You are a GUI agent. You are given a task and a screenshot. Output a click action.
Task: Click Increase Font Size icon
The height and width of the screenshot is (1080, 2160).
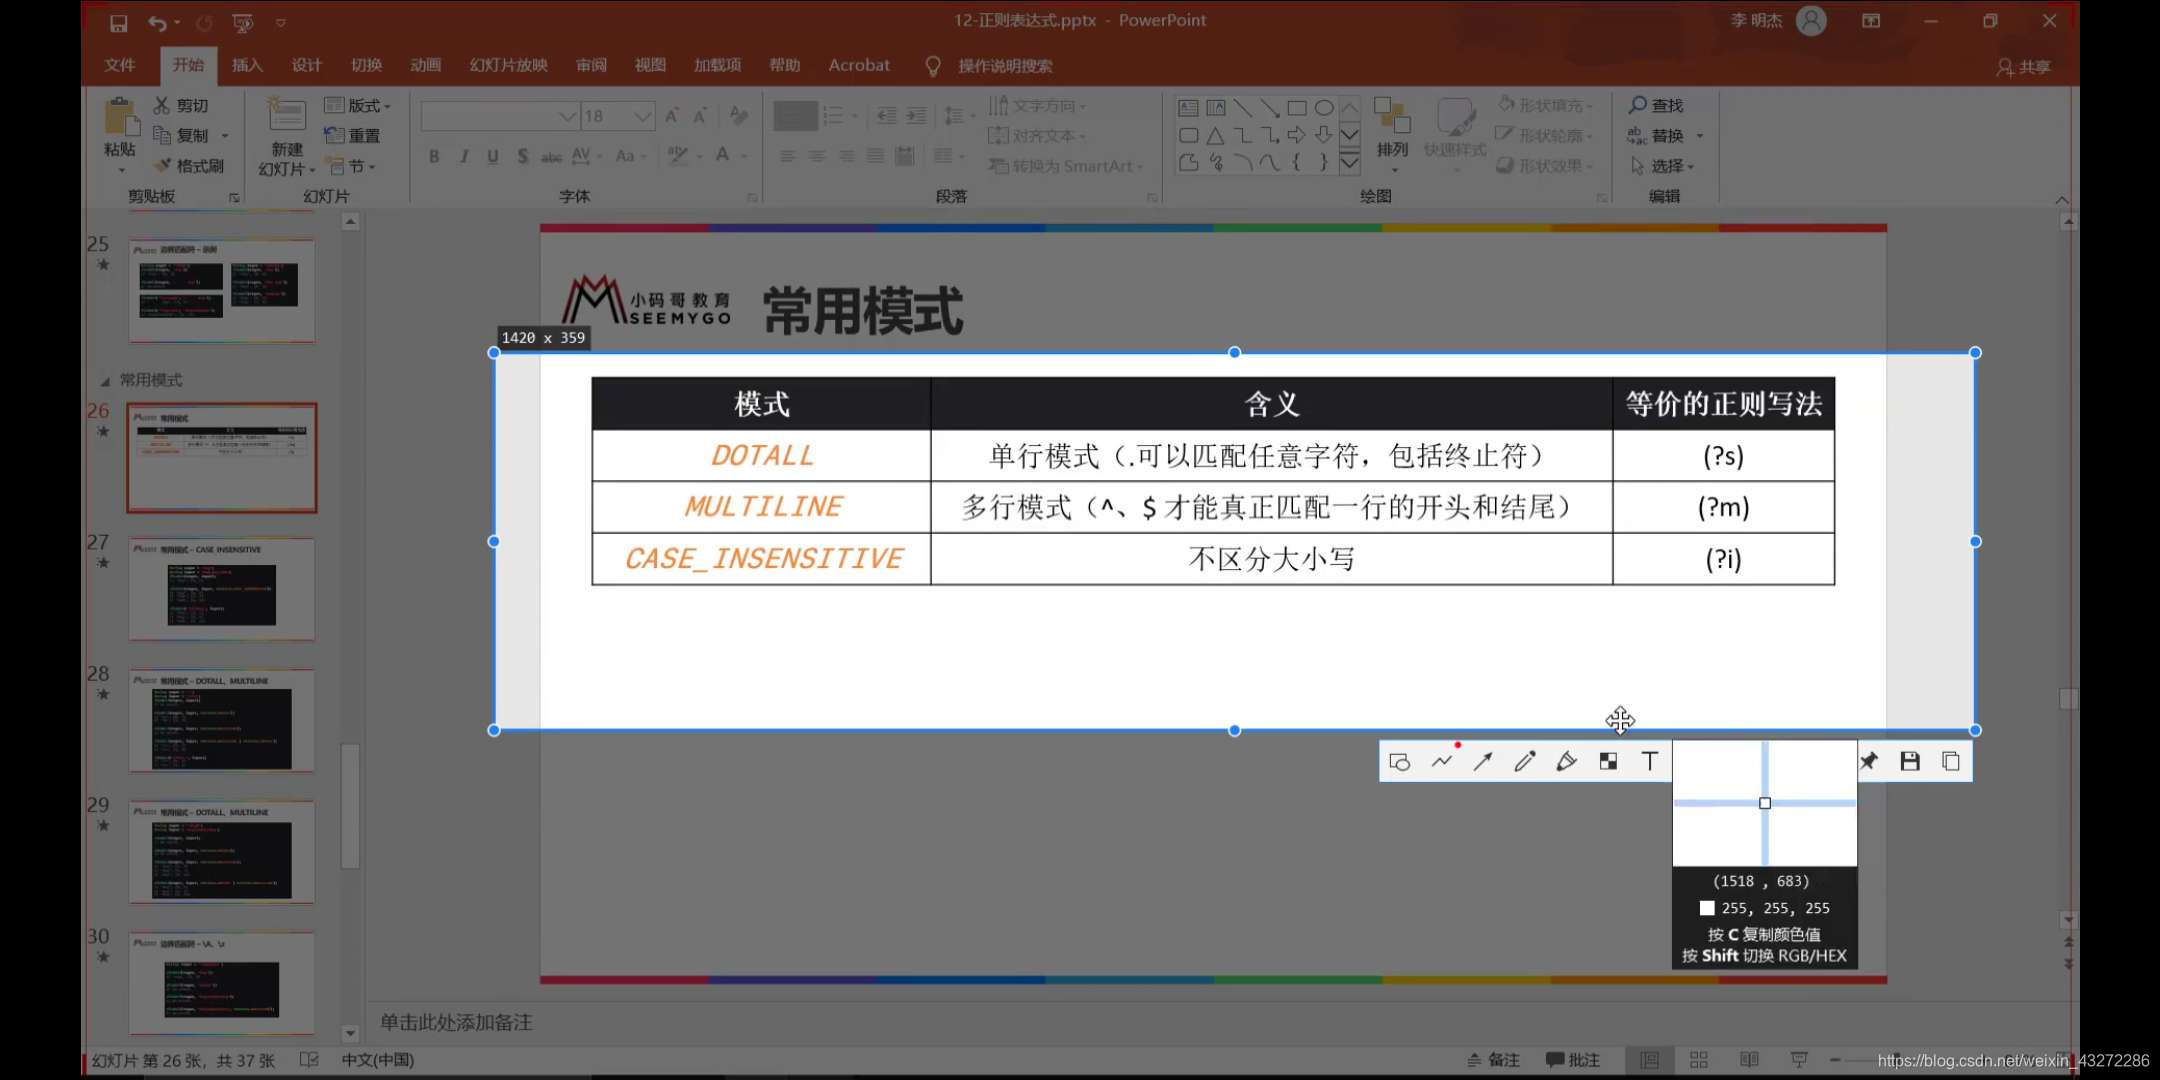672,116
